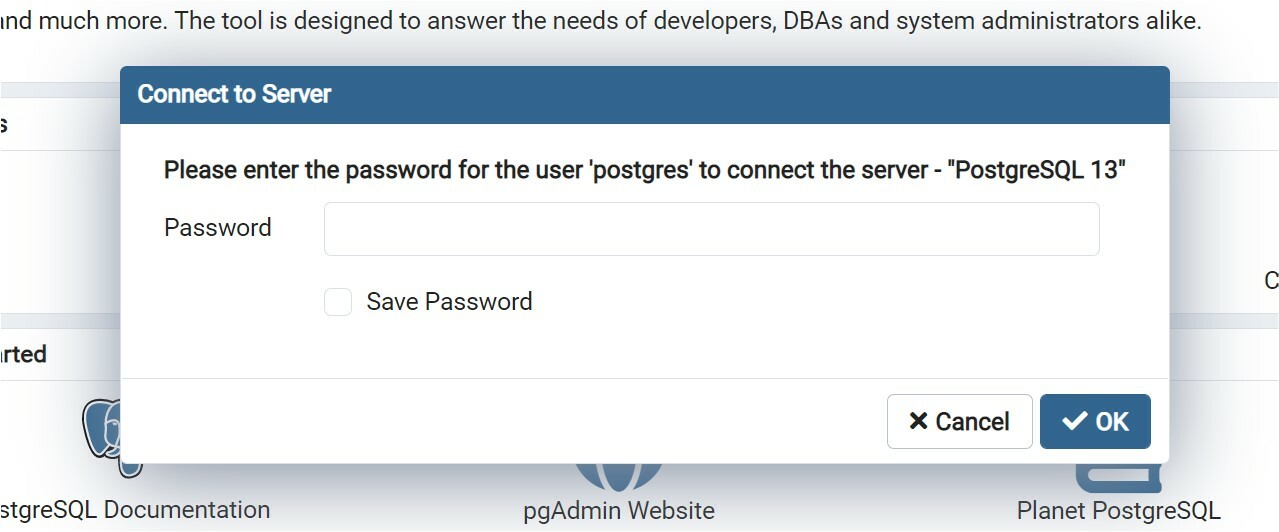
Task: Click the empty dialog footer beside Cancel
Action: pos(500,421)
